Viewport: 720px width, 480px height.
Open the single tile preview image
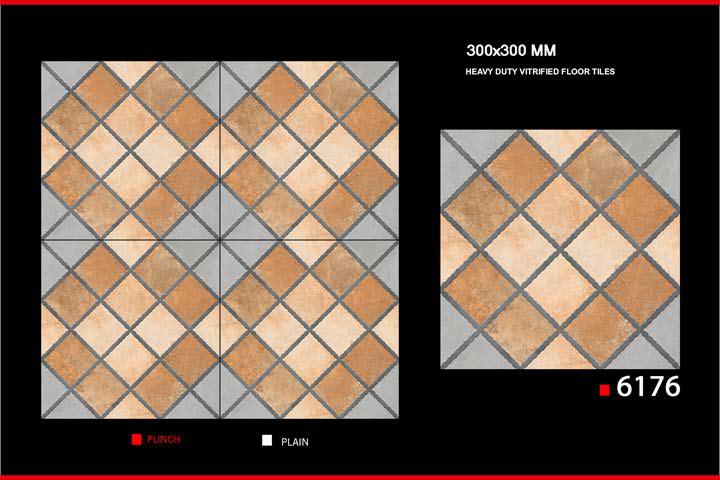560,249
